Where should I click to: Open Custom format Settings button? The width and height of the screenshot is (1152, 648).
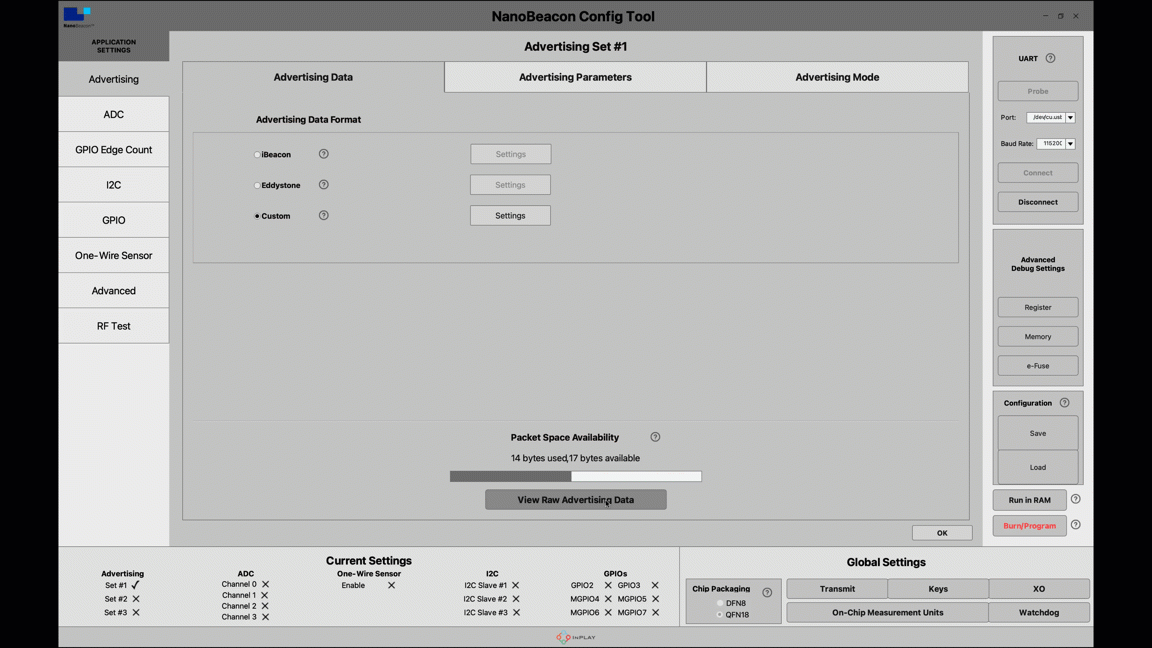pyautogui.click(x=510, y=215)
